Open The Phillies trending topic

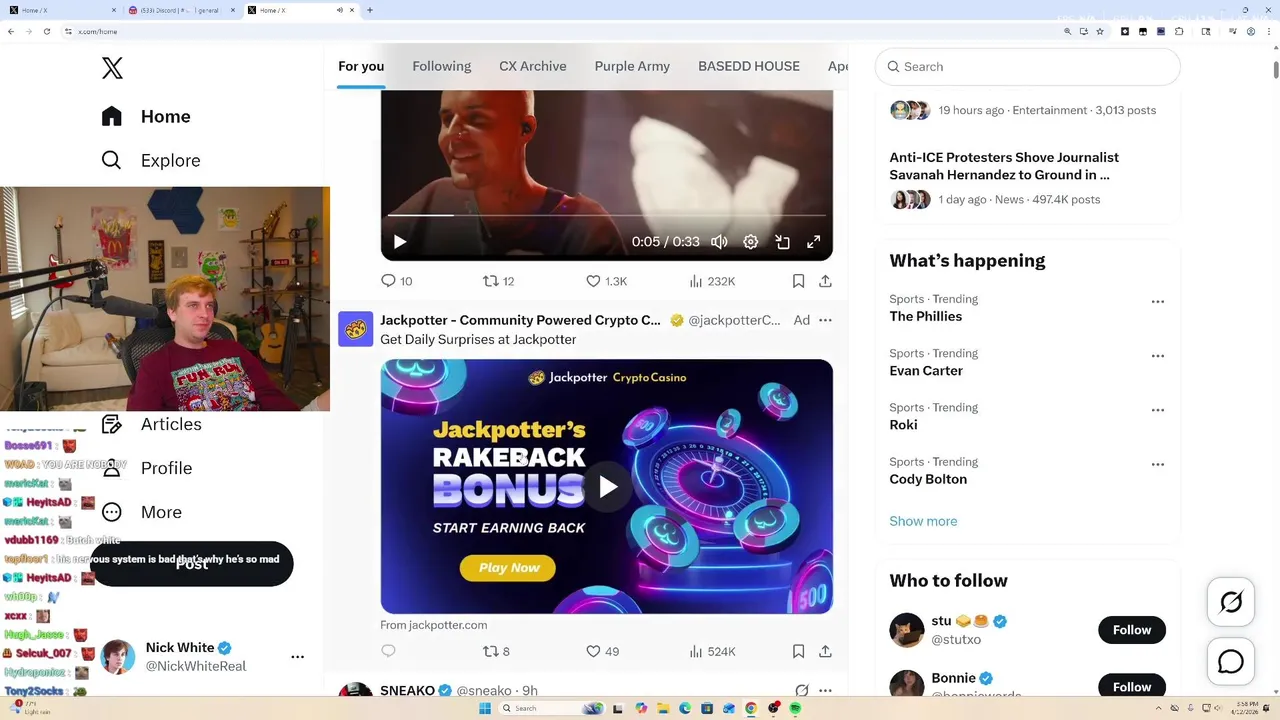click(926, 316)
